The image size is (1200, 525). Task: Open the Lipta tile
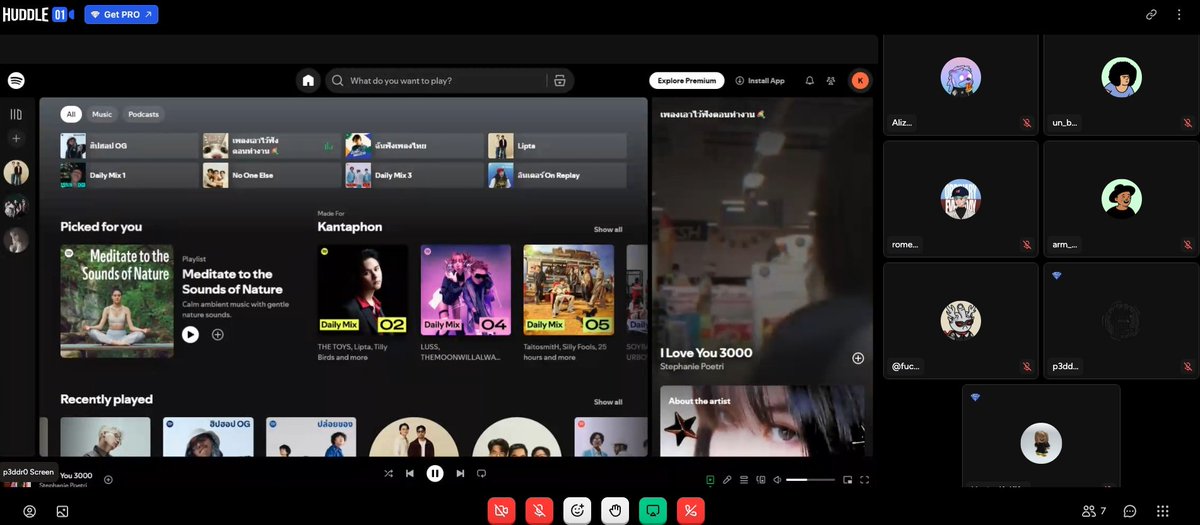pos(557,146)
